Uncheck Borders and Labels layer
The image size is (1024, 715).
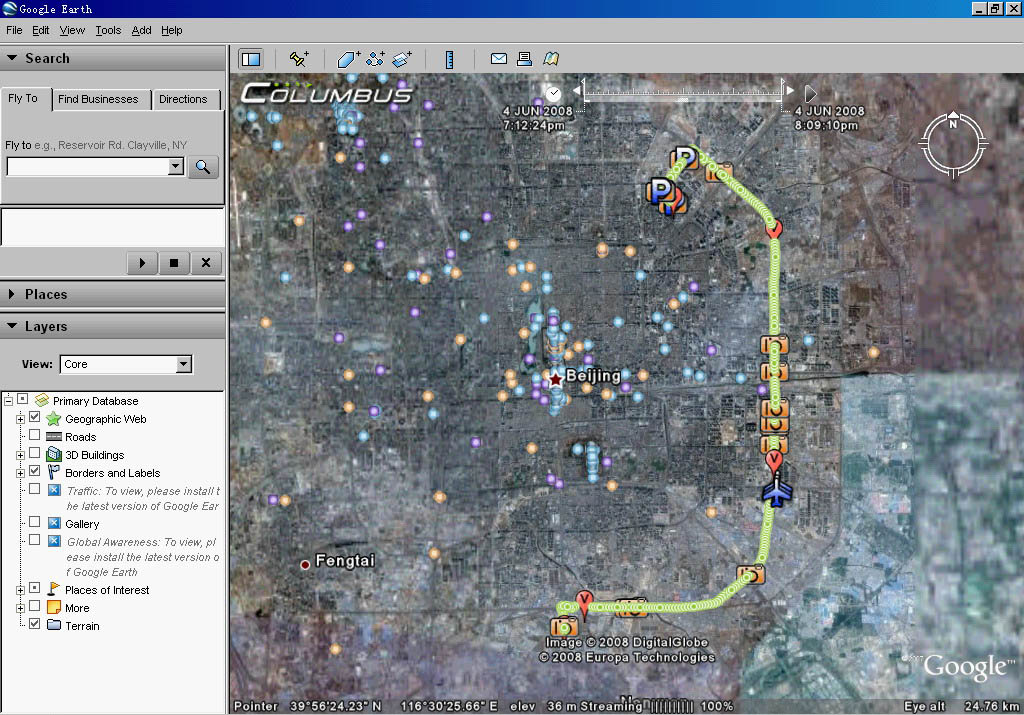(35, 471)
